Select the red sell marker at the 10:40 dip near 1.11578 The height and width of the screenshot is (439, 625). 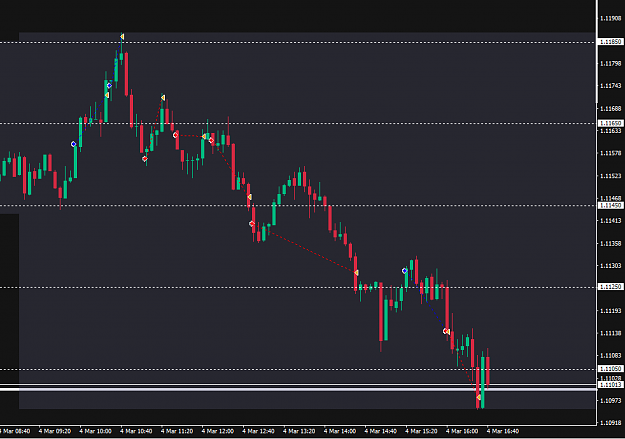(145, 159)
